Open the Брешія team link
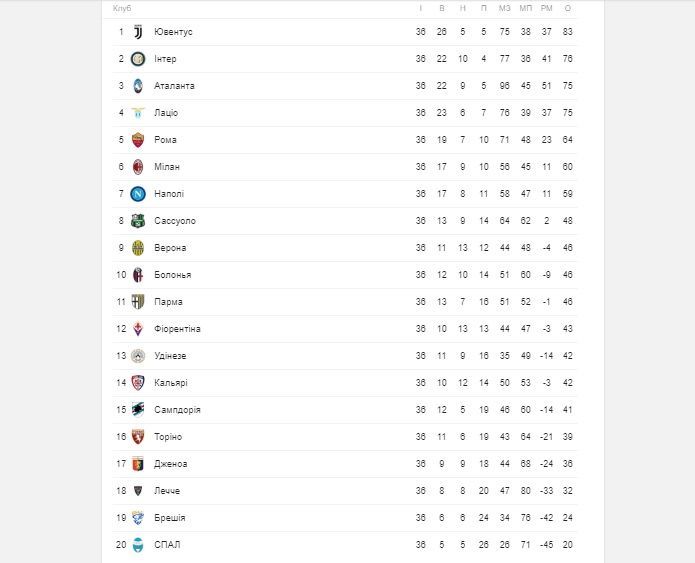This screenshot has width=695, height=563. (170, 518)
